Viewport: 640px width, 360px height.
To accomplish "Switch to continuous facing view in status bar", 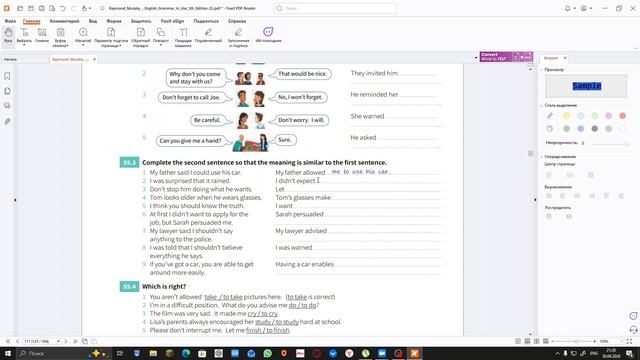I will tap(546, 341).
